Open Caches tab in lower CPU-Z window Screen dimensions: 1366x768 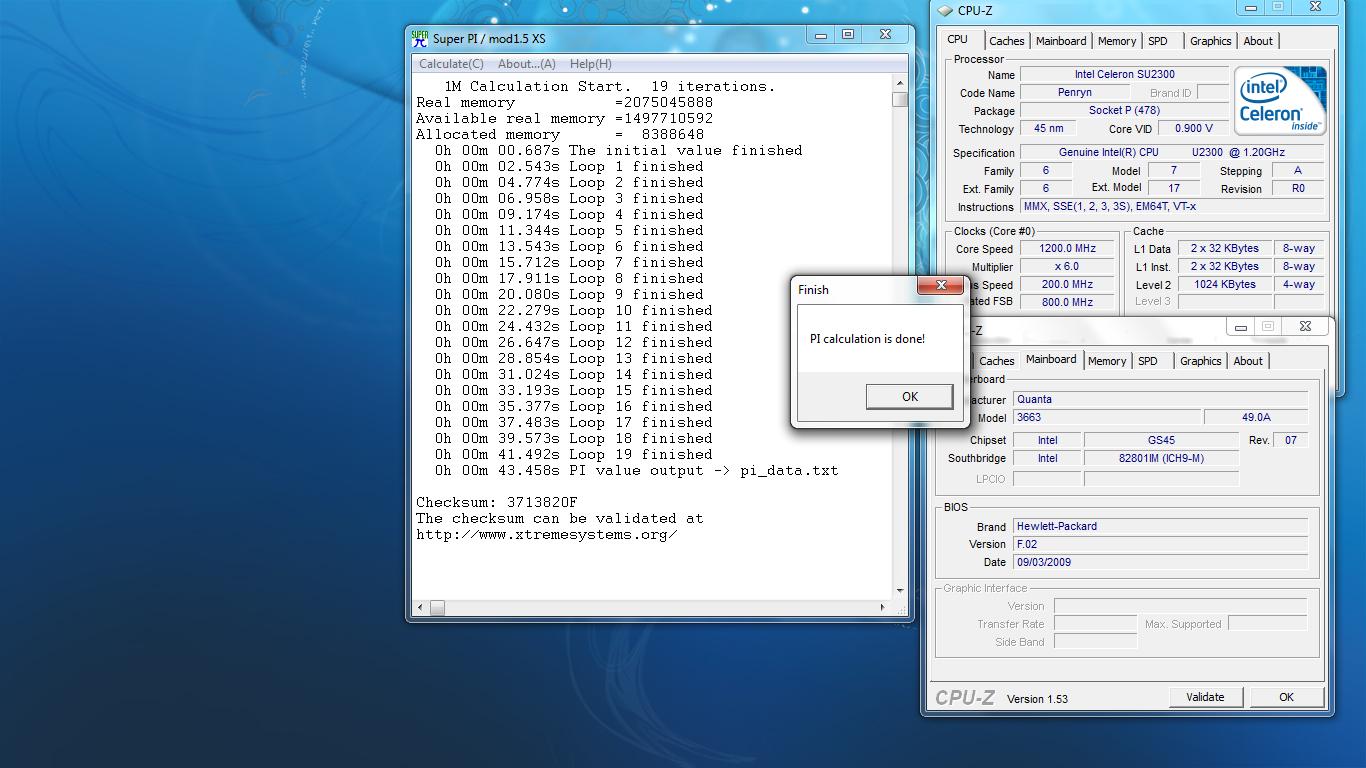[996, 361]
